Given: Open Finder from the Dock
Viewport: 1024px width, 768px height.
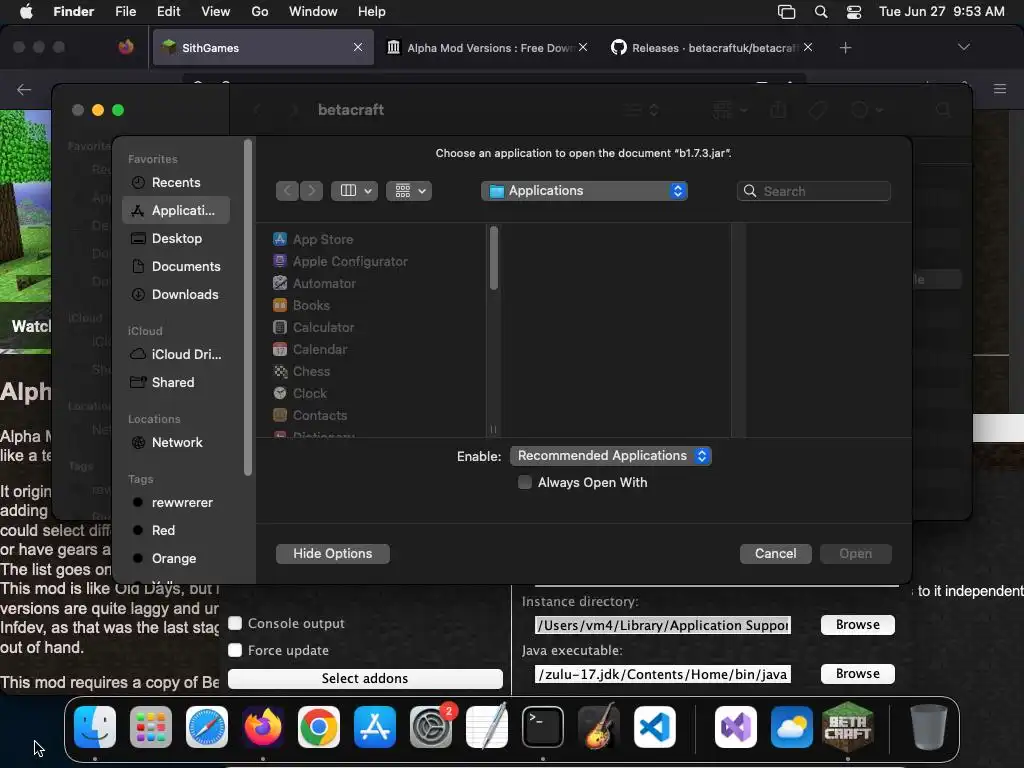Looking at the screenshot, I should tap(95, 727).
